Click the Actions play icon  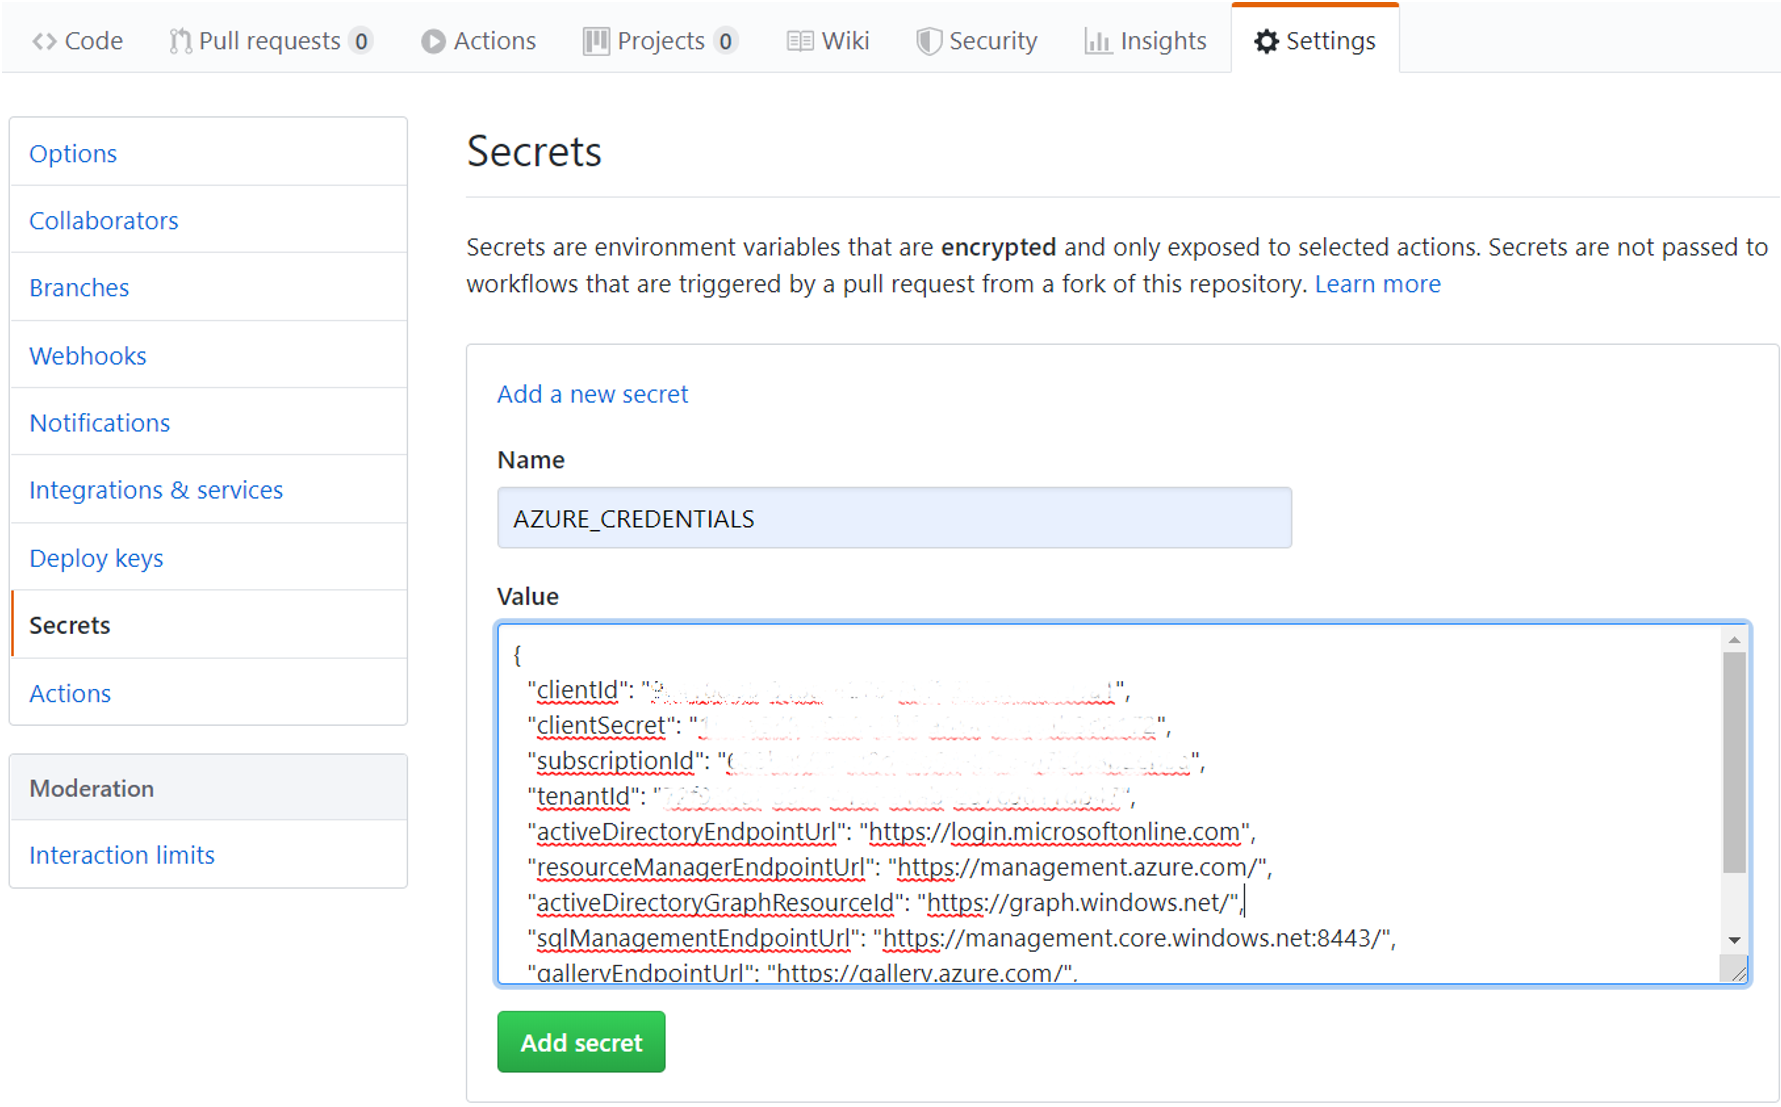[x=433, y=41]
